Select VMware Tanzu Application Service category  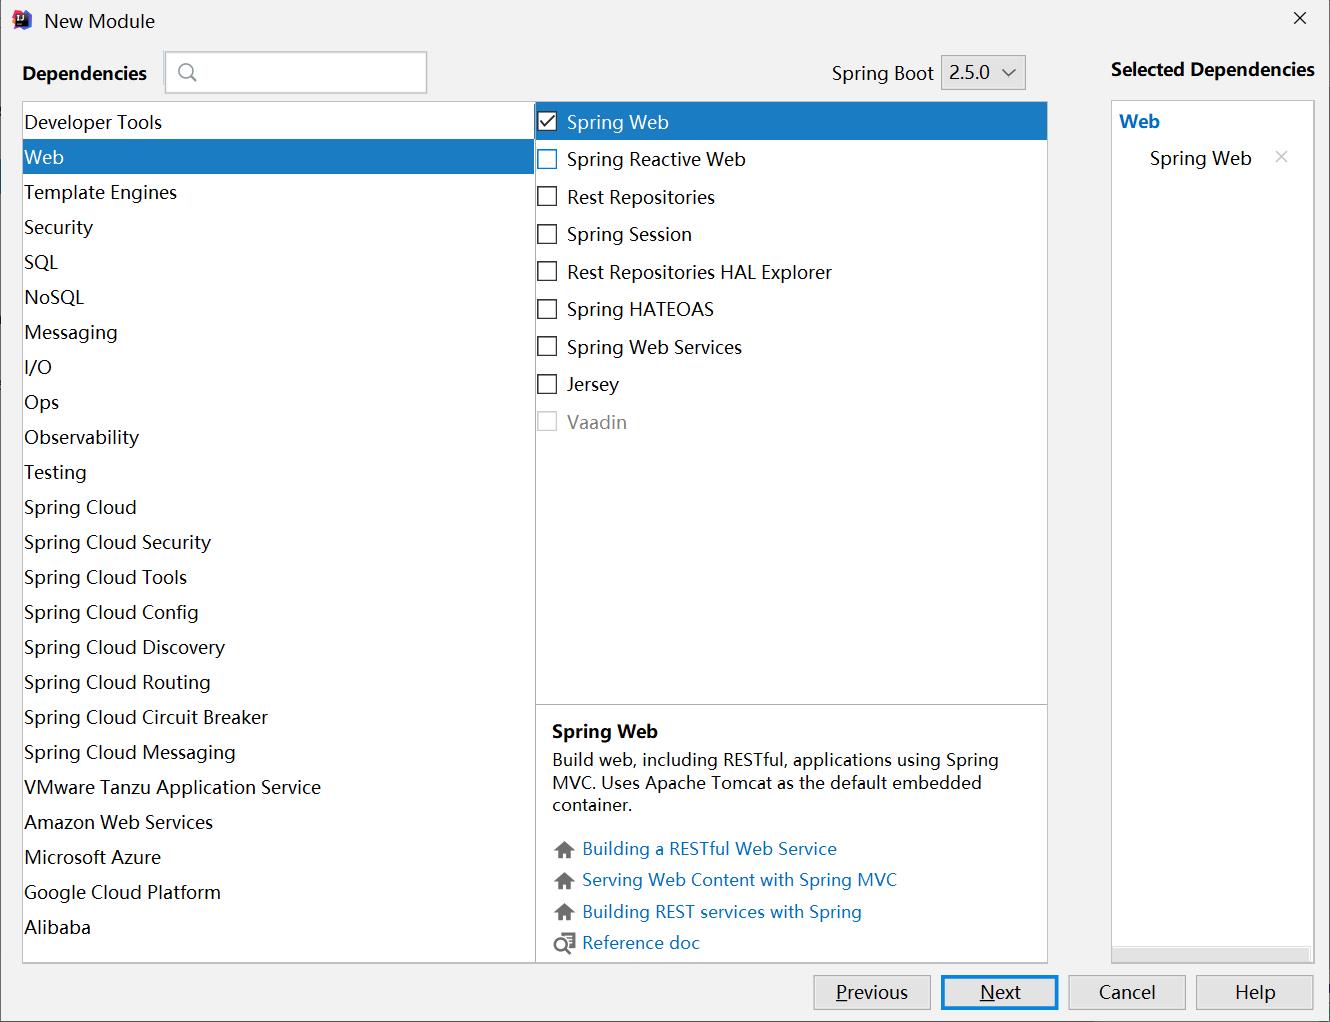[x=278, y=787]
